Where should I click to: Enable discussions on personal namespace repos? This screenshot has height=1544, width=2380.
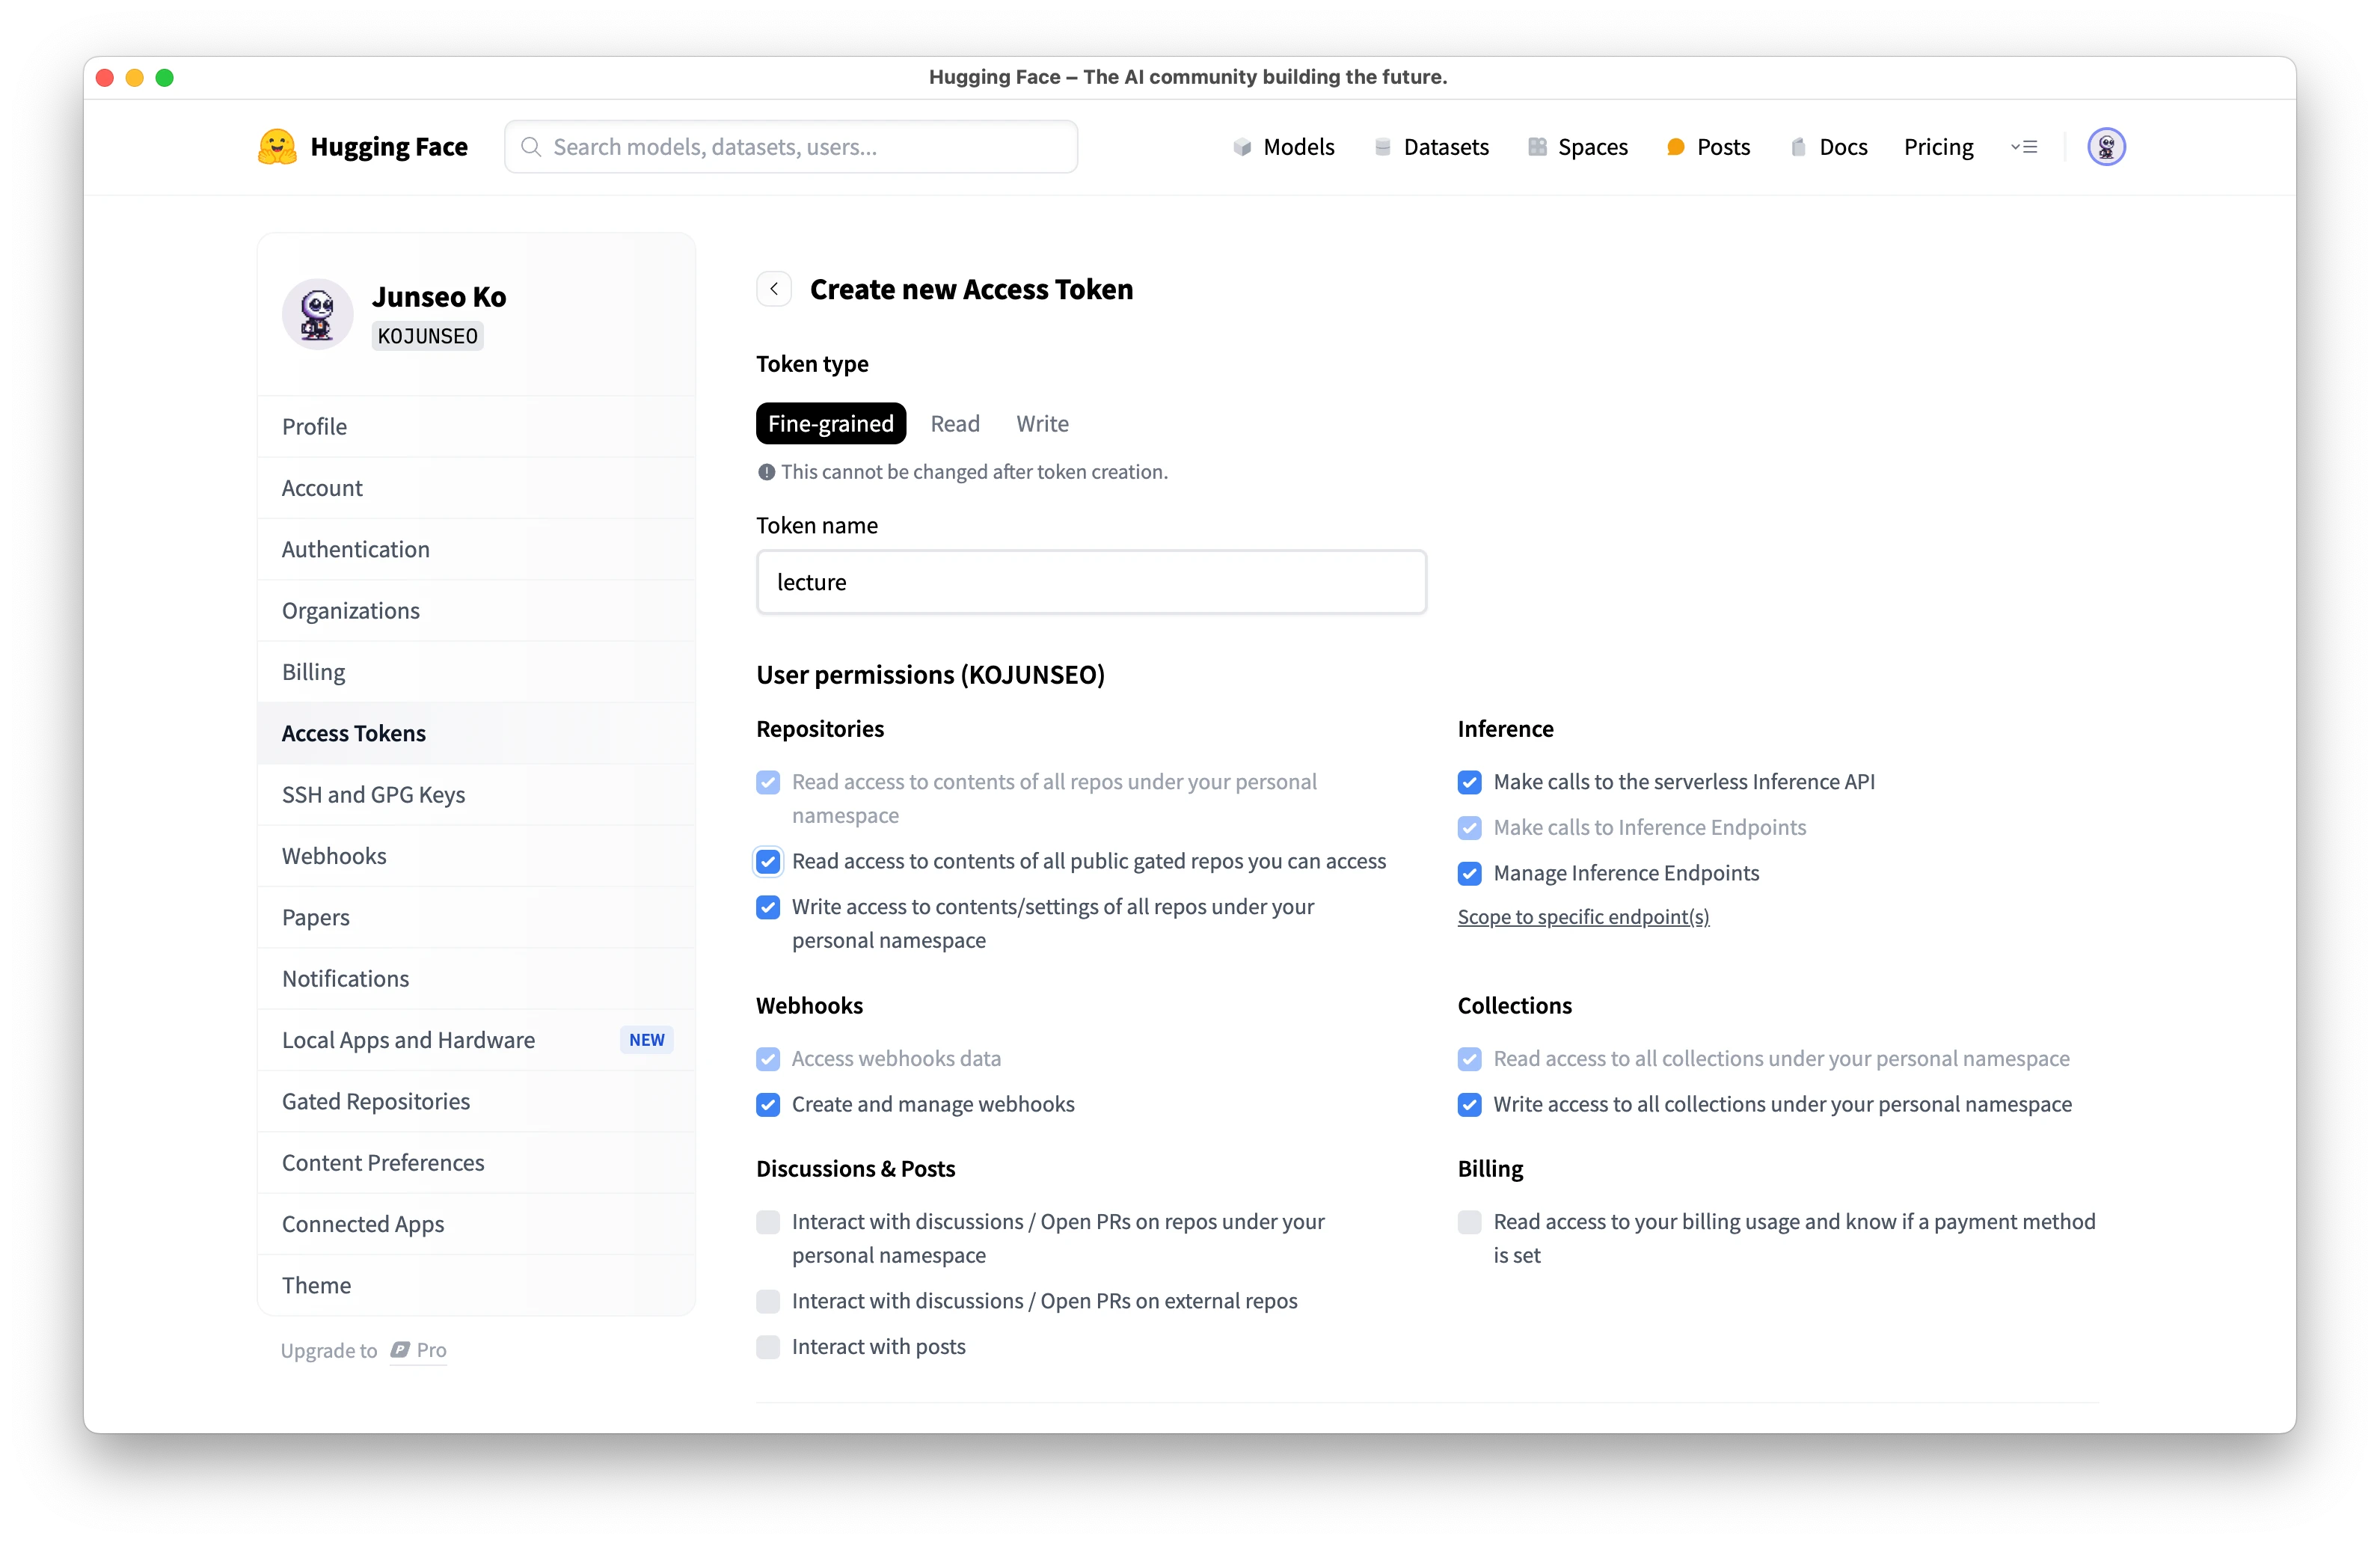pyautogui.click(x=768, y=1222)
